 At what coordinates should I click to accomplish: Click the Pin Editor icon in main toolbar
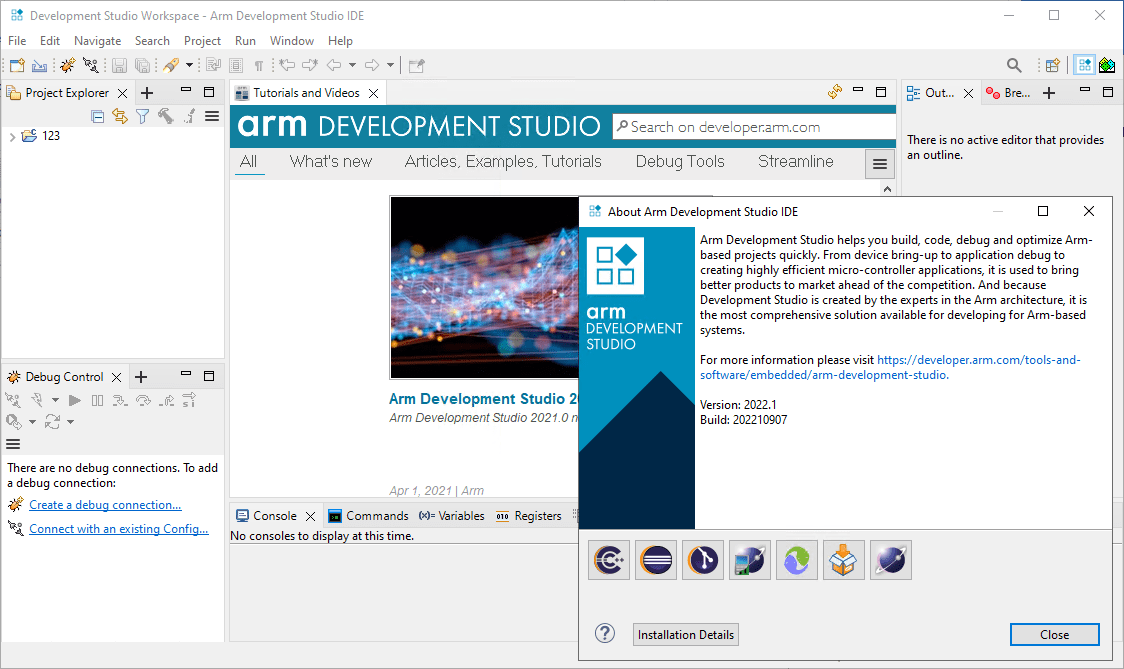pos(416,65)
